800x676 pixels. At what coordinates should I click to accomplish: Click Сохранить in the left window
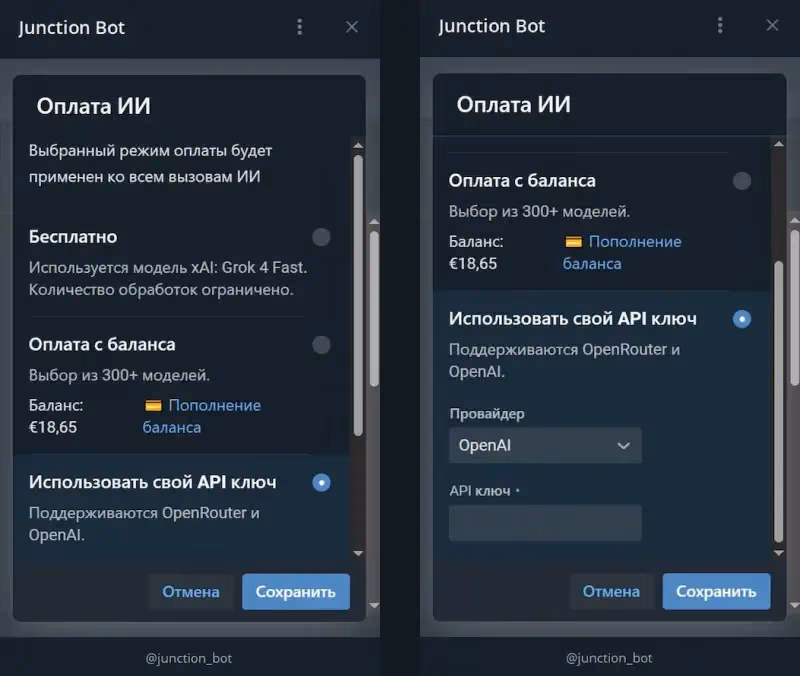tap(296, 592)
